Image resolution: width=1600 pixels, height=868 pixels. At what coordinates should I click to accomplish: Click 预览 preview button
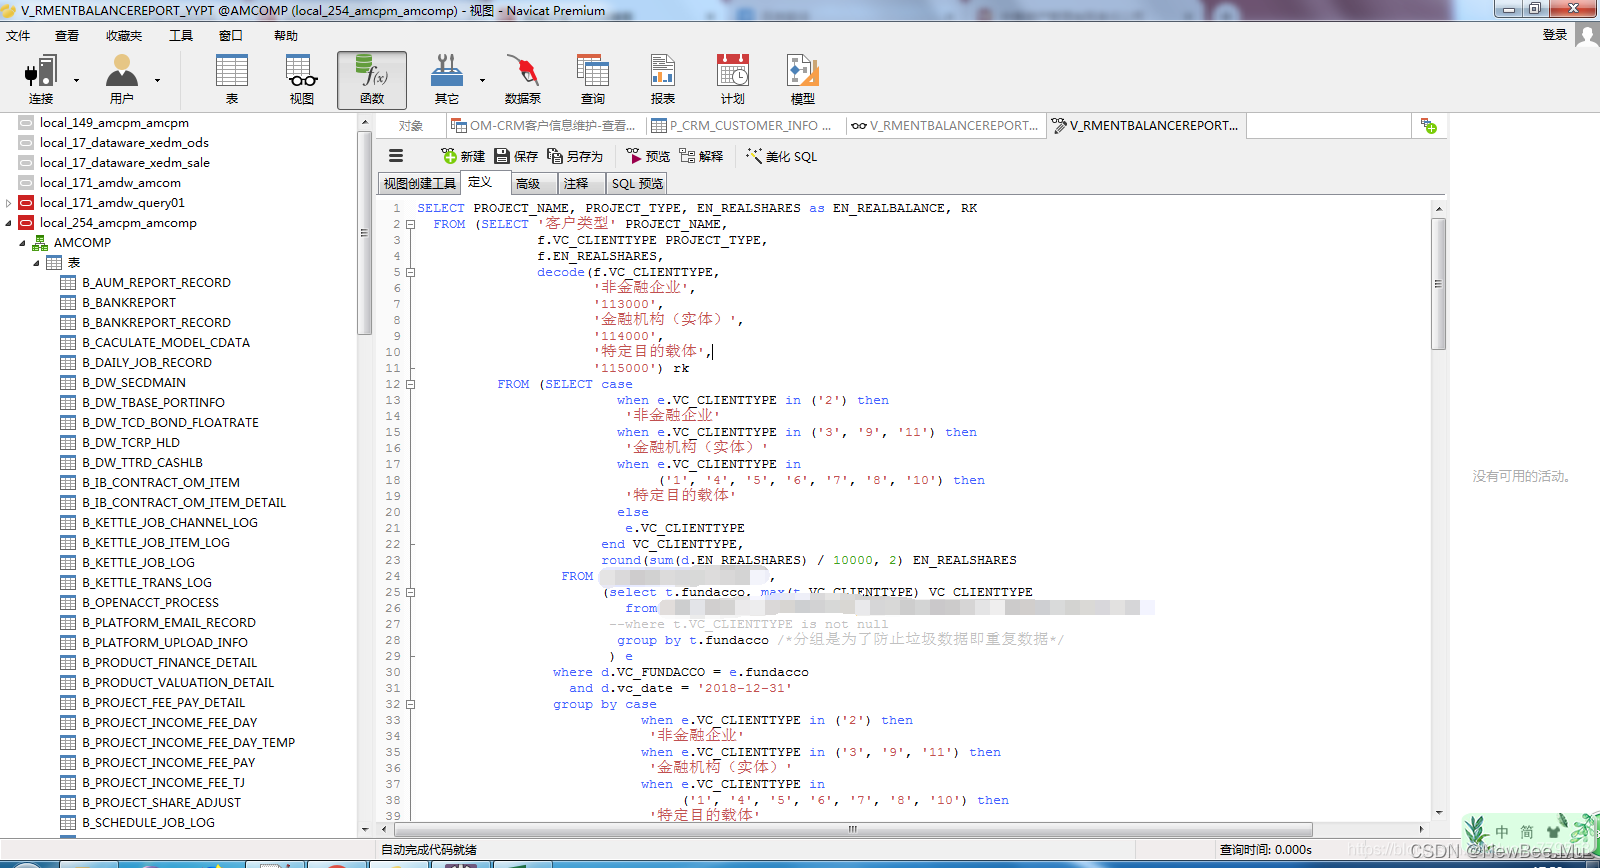pos(648,156)
